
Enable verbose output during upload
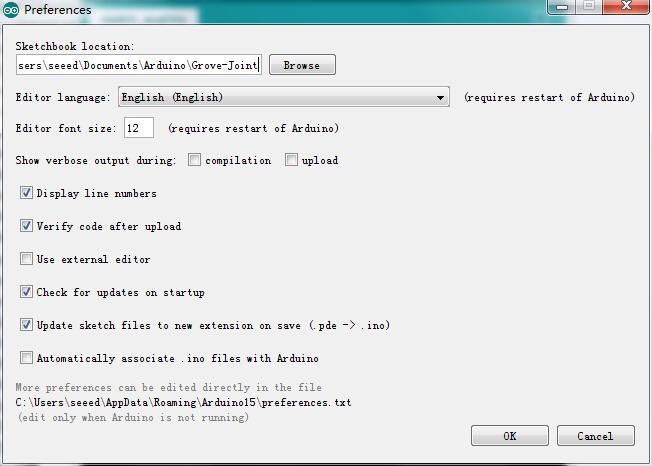(292, 160)
